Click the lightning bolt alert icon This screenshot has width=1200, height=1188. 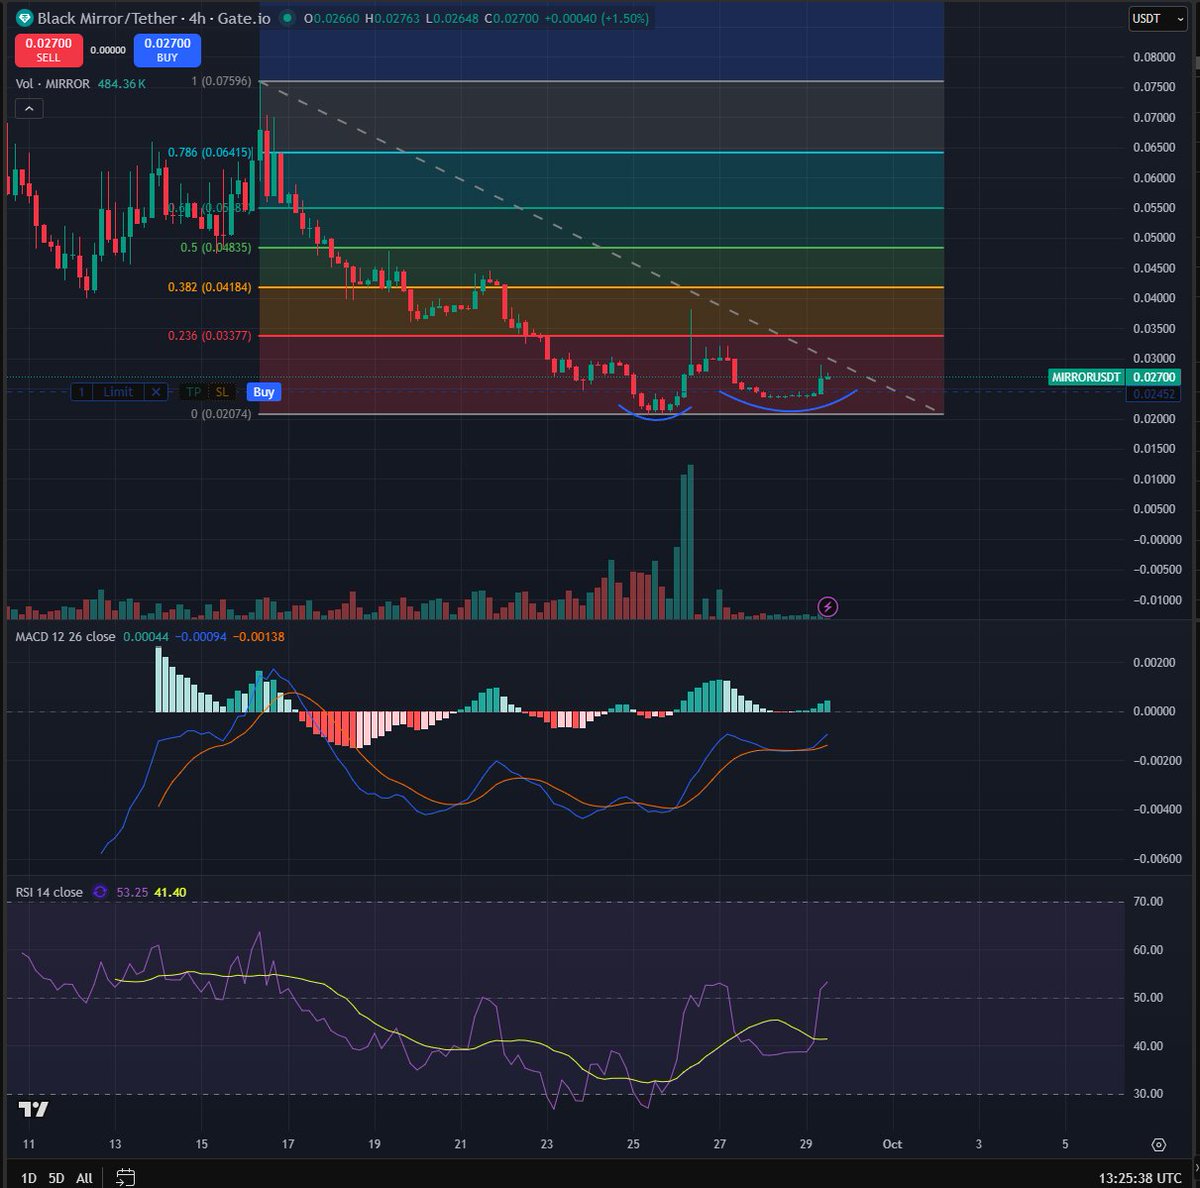[x=828, y=606]
